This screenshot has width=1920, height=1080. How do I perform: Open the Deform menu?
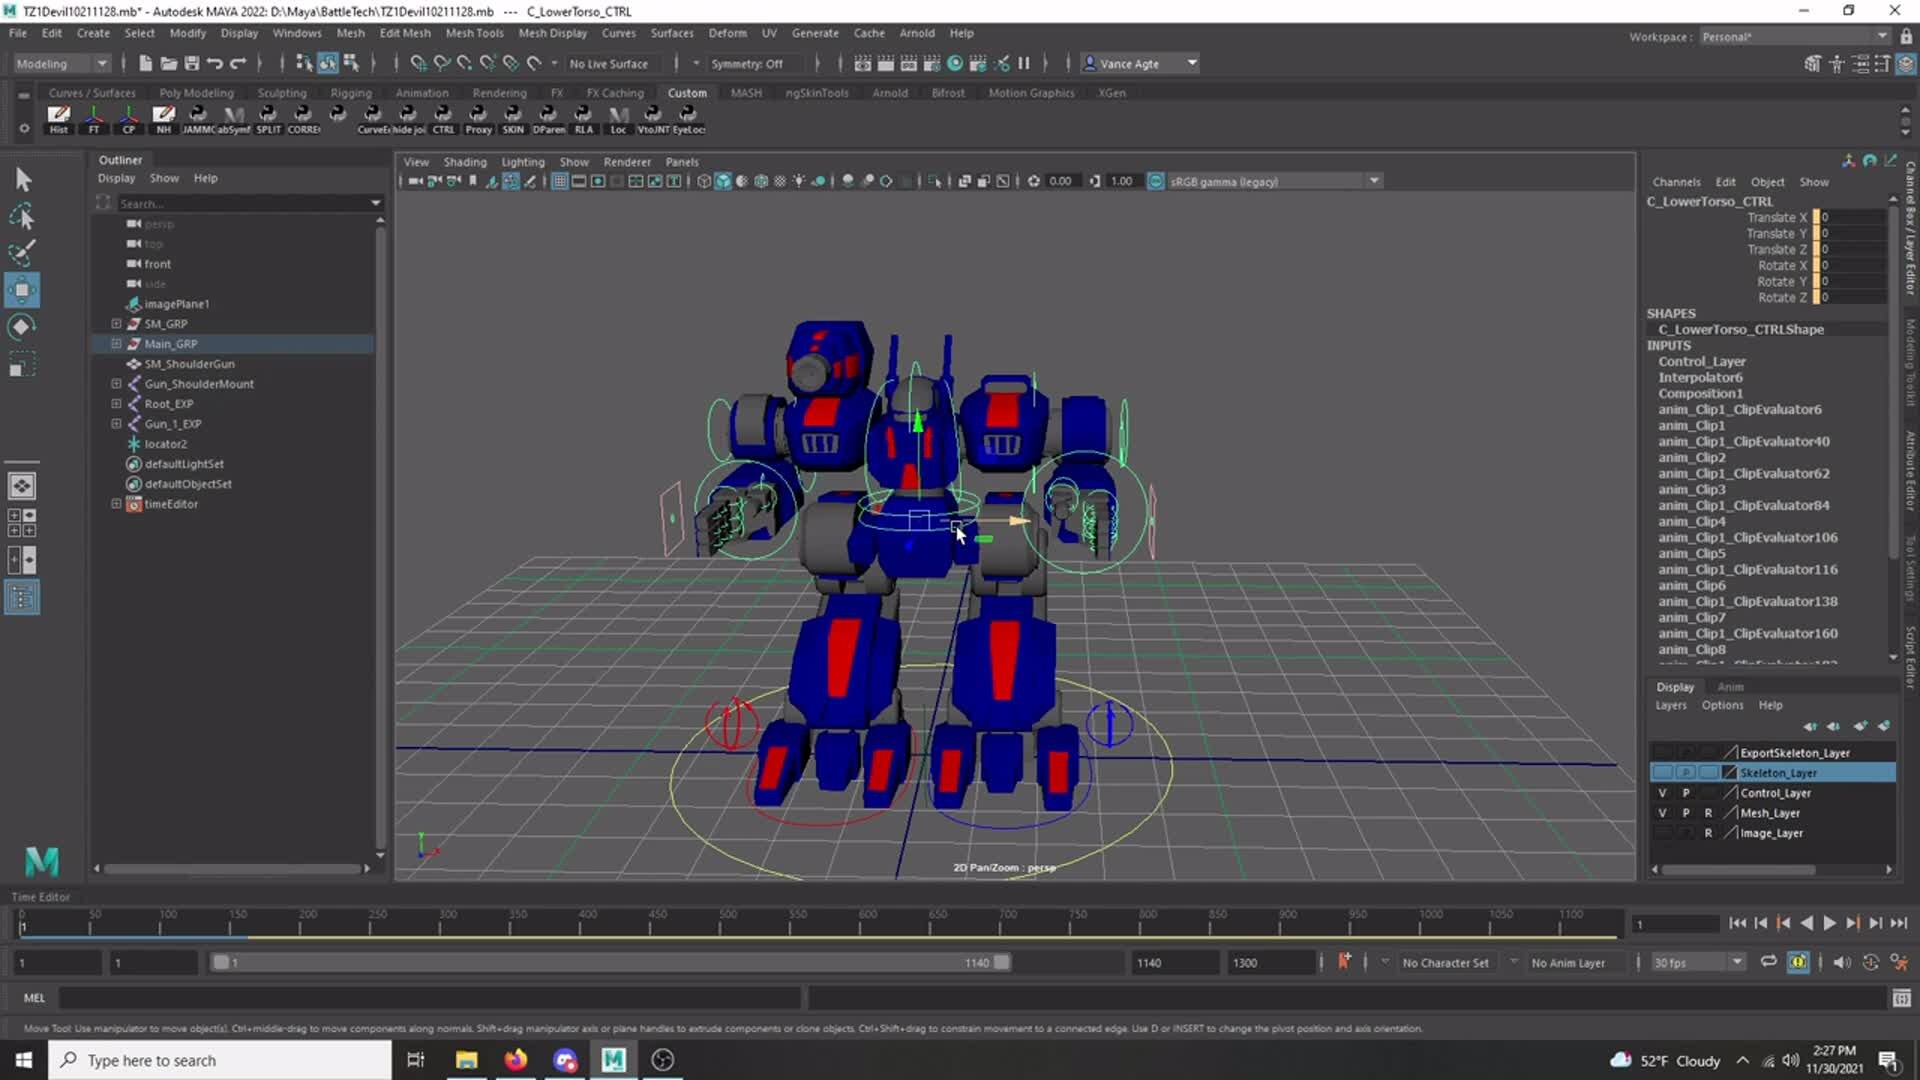point(727,33)
